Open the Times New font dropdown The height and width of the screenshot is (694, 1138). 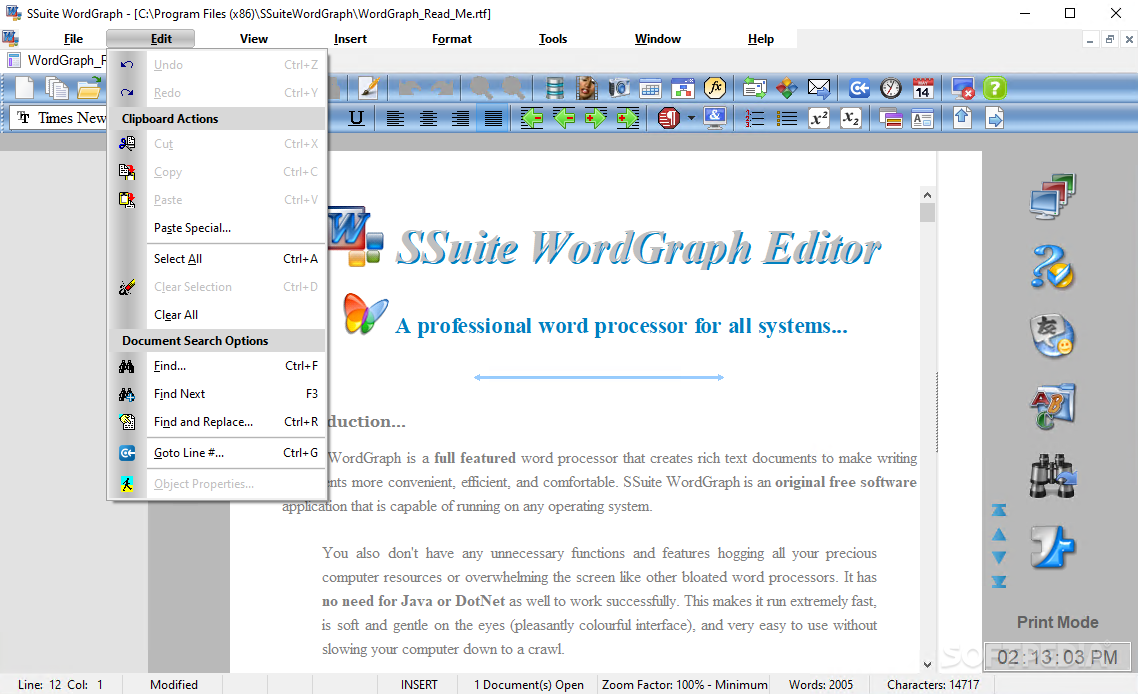click(x=58, y=118)
